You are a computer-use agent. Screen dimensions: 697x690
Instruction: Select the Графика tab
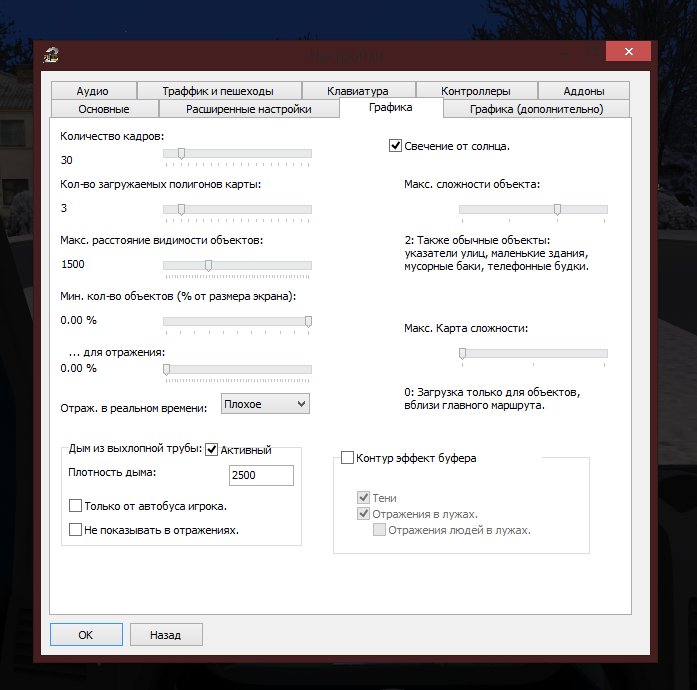391,108
